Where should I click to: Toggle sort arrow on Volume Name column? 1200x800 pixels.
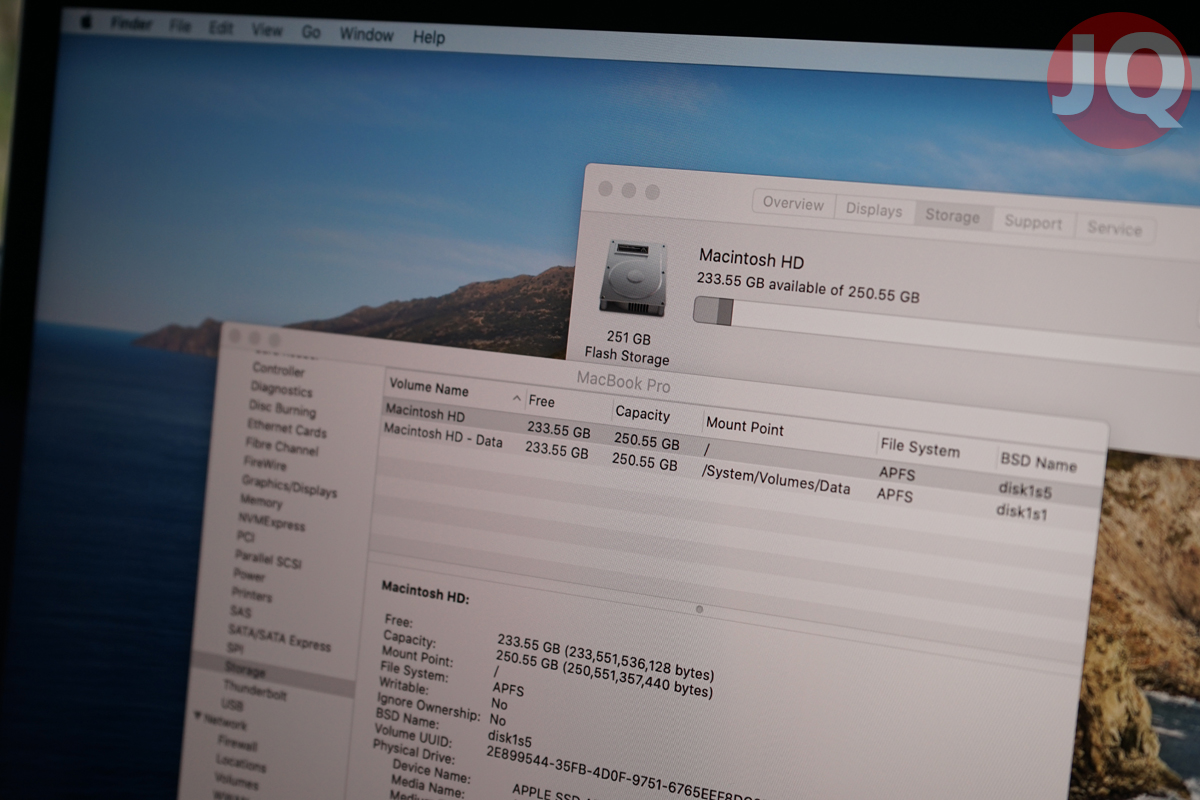click(x=517, y=399)
